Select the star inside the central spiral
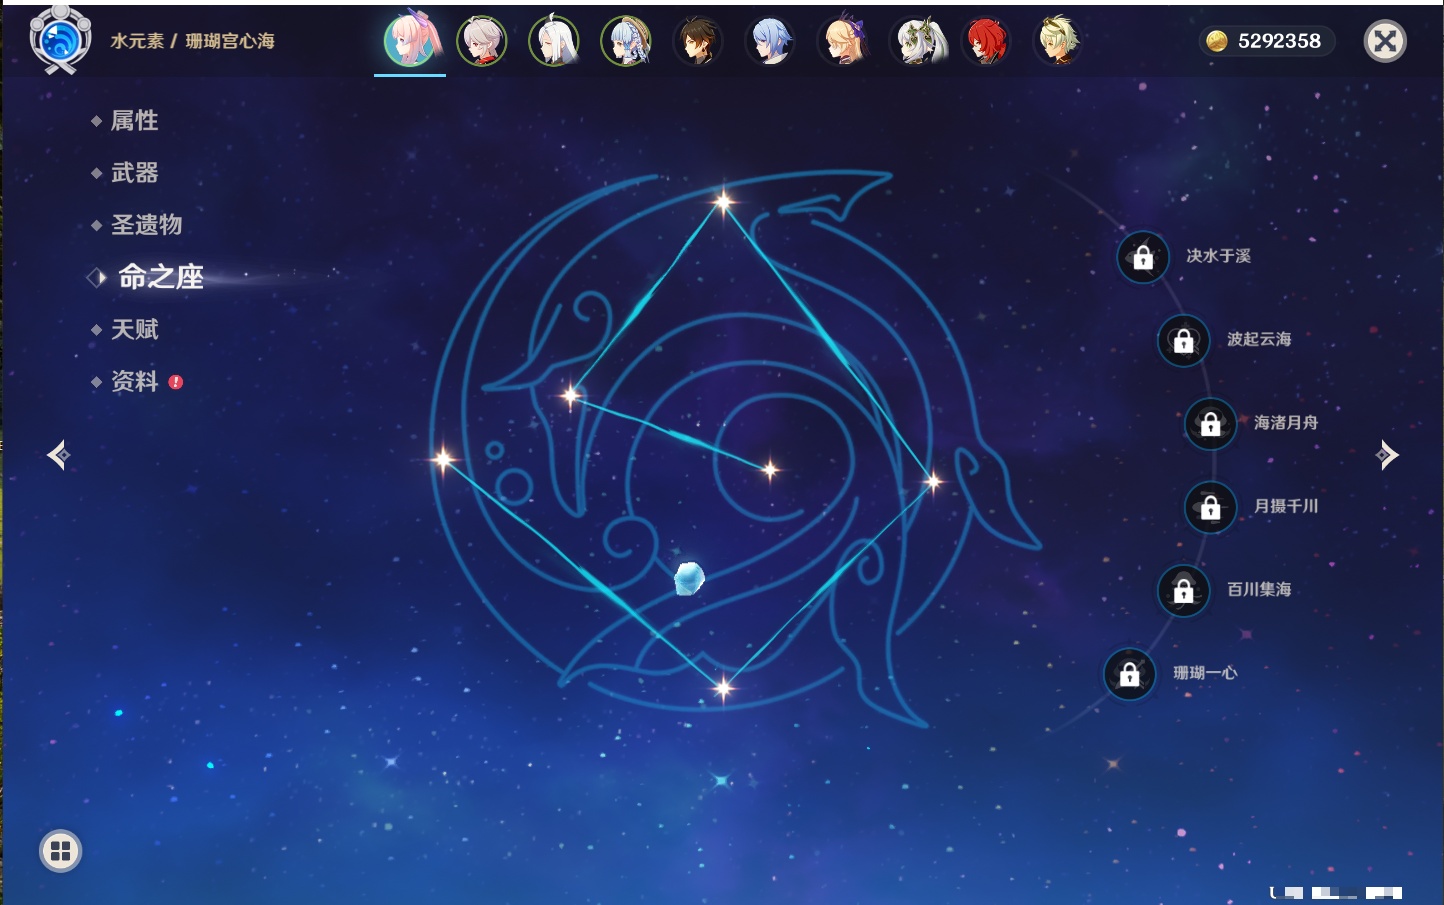This screenshot has height=905, width=1444. tap(770, 470)
